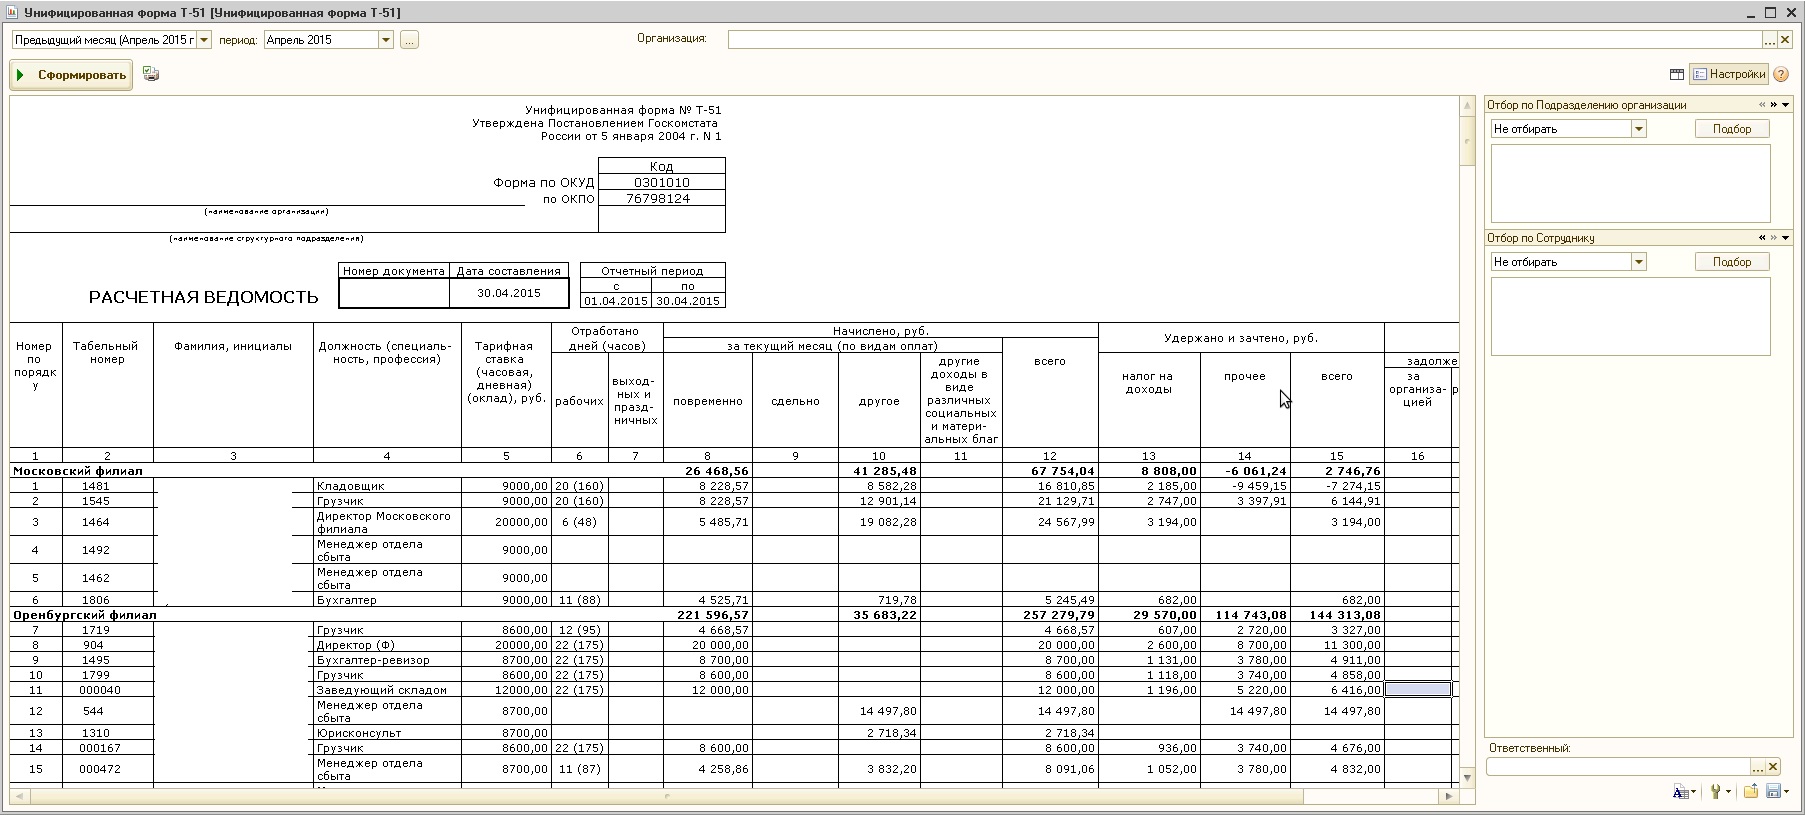Click the empty list box under Подразделению организации
1805x815 pixels.
[x=1631, y=183]
